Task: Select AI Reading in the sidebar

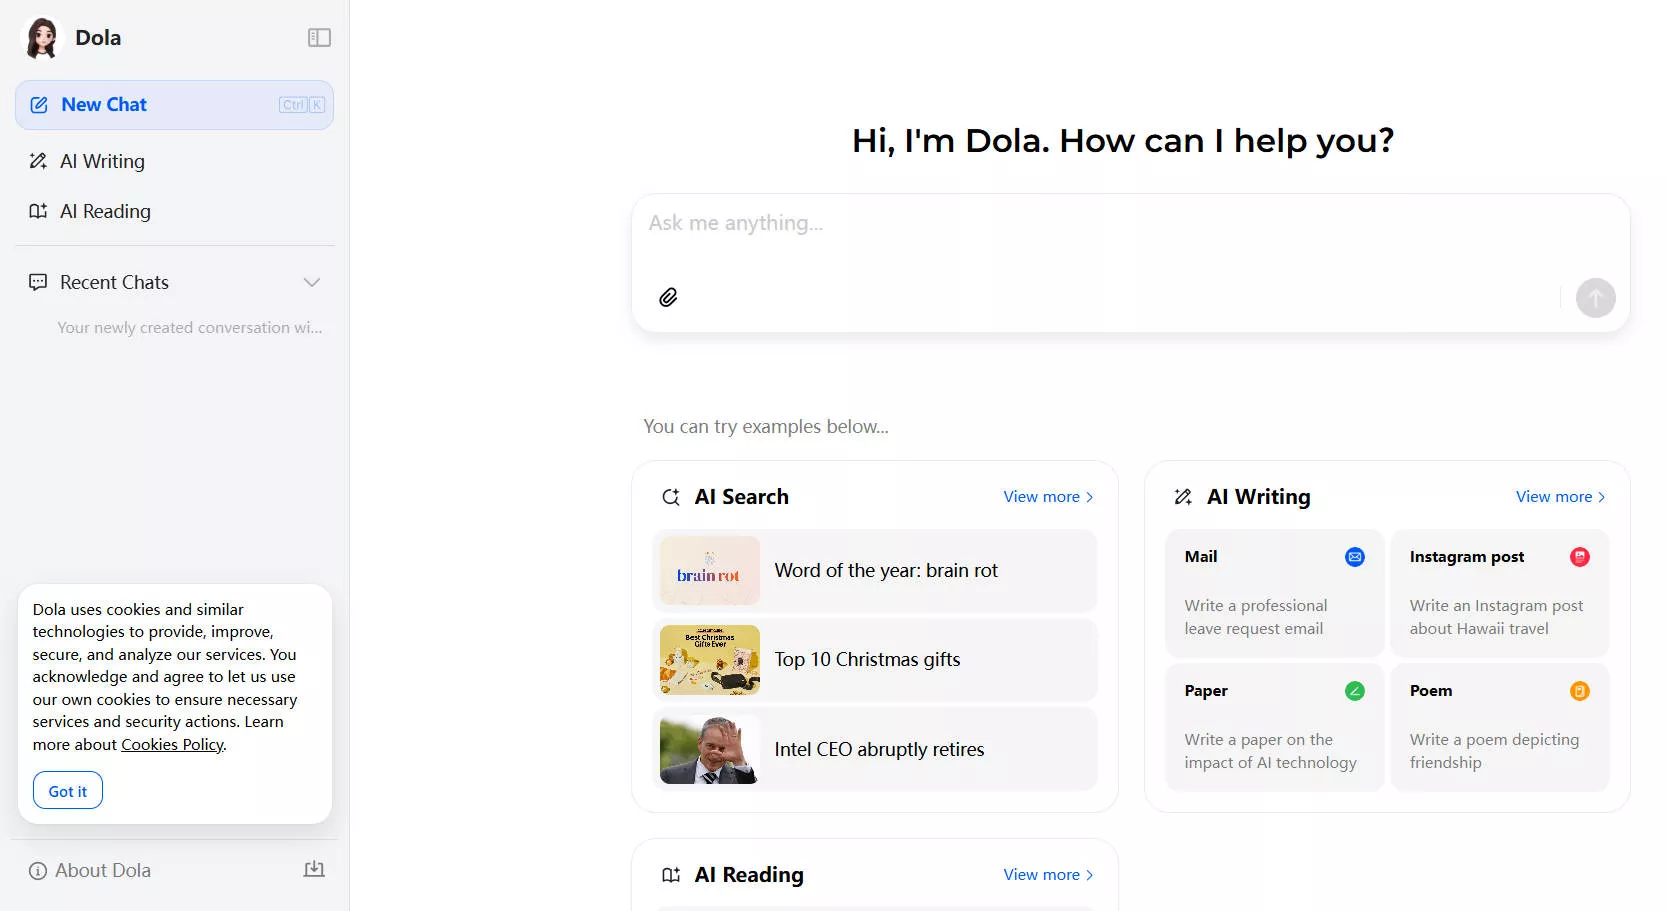Action: [x=105, y=211]
